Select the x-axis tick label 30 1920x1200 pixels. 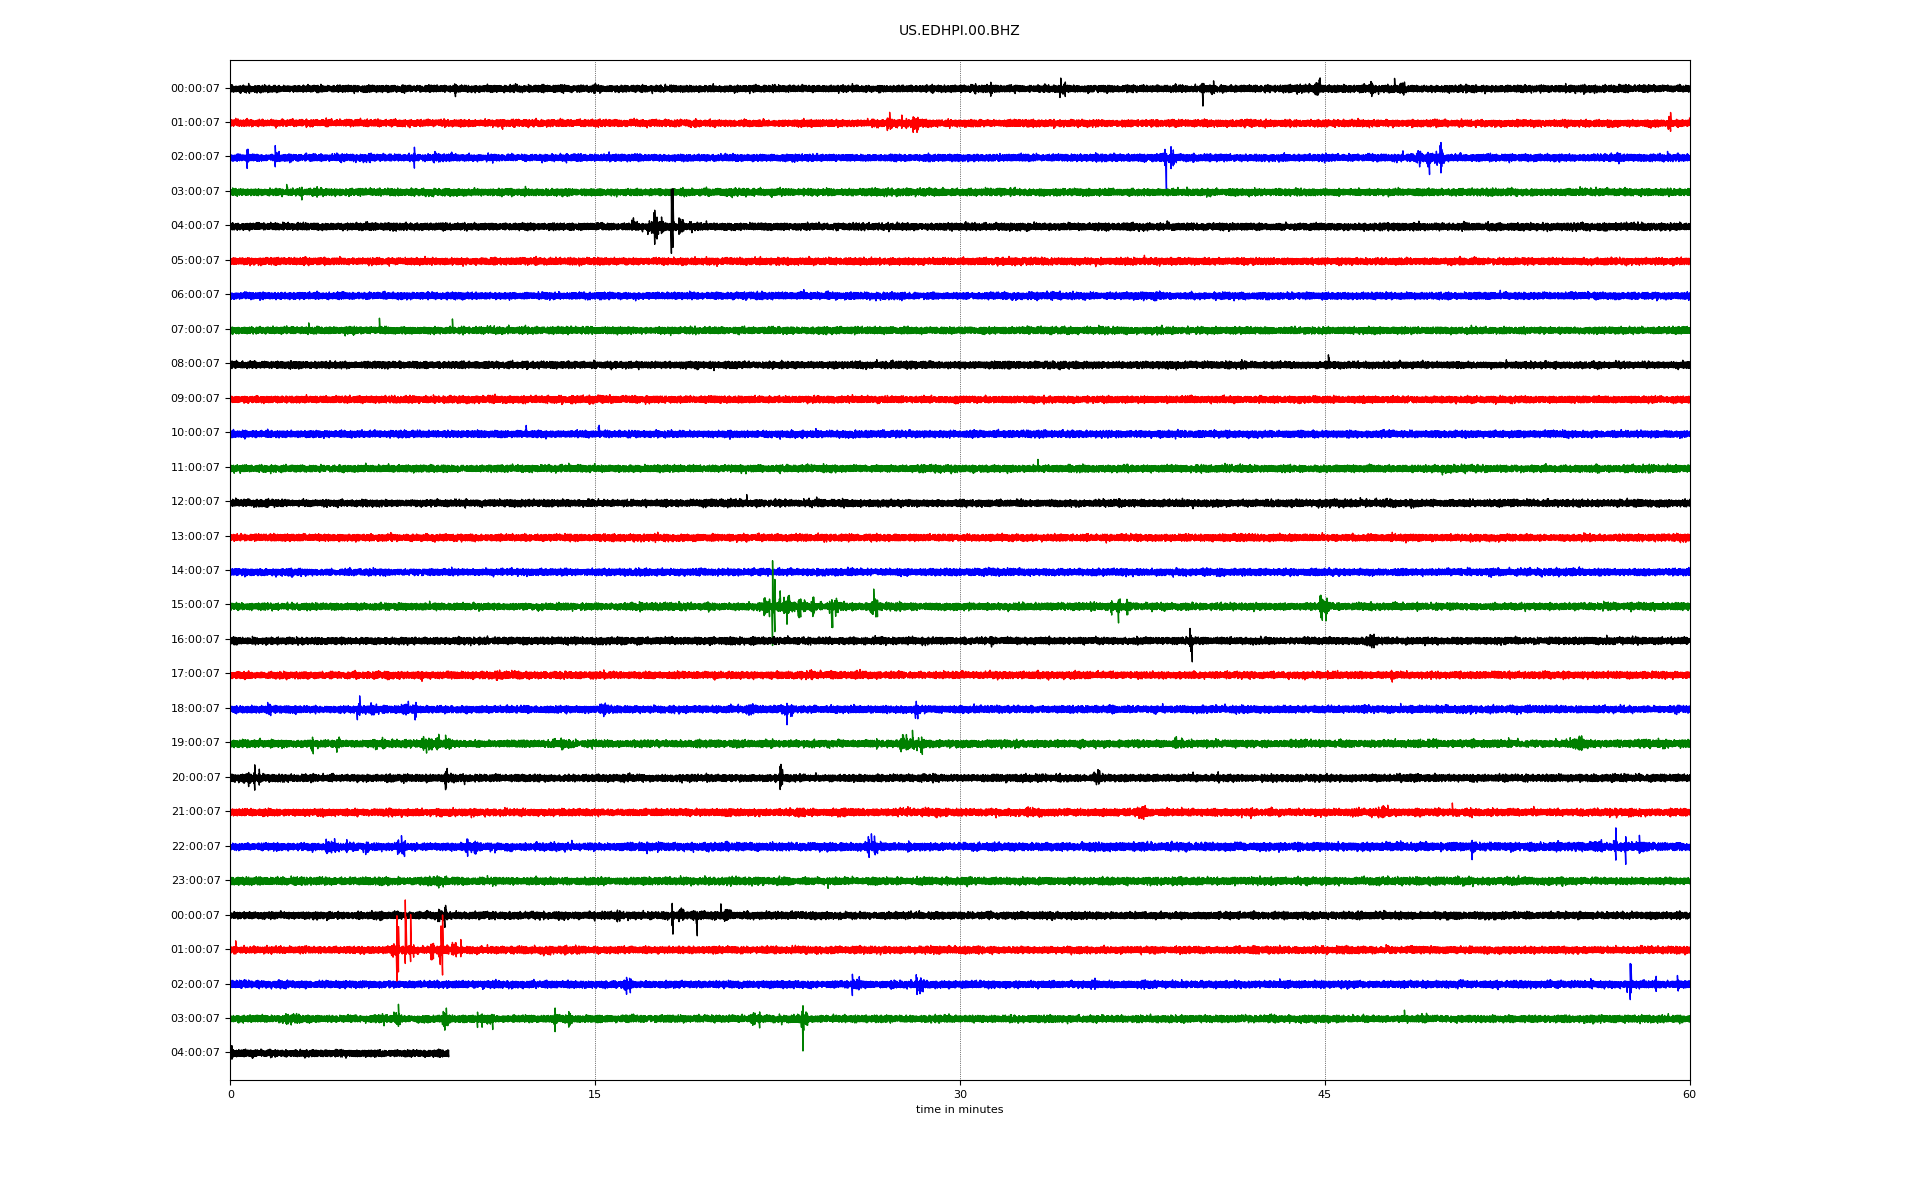coord(960,1094)
